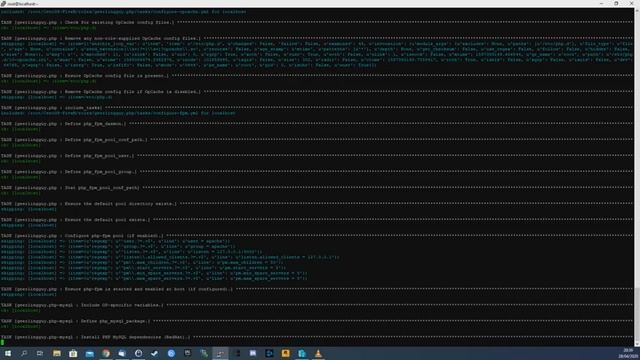The height and width of the screenshot is (360, 640).
Task: Click 'Define php_fpm_daemon' task line
Action: pos(63,124)
